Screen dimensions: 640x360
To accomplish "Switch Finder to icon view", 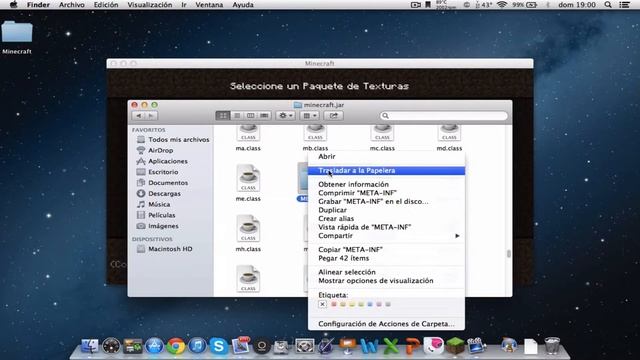I will 223,116.
